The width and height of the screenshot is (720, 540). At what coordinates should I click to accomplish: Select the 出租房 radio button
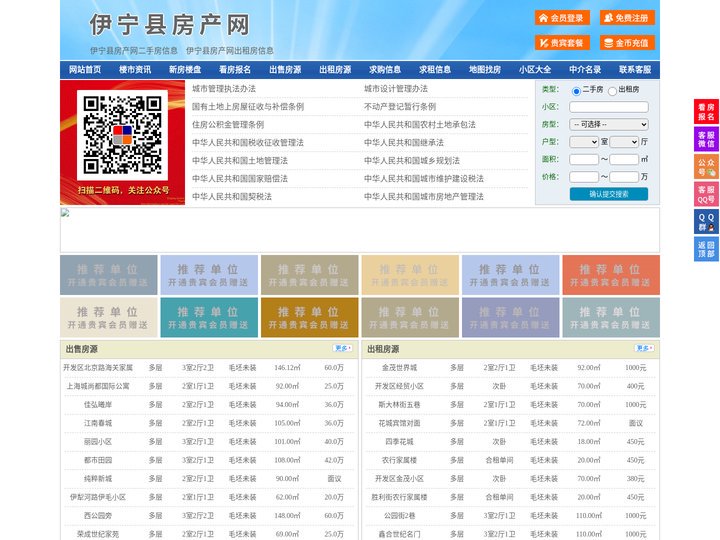612,91
